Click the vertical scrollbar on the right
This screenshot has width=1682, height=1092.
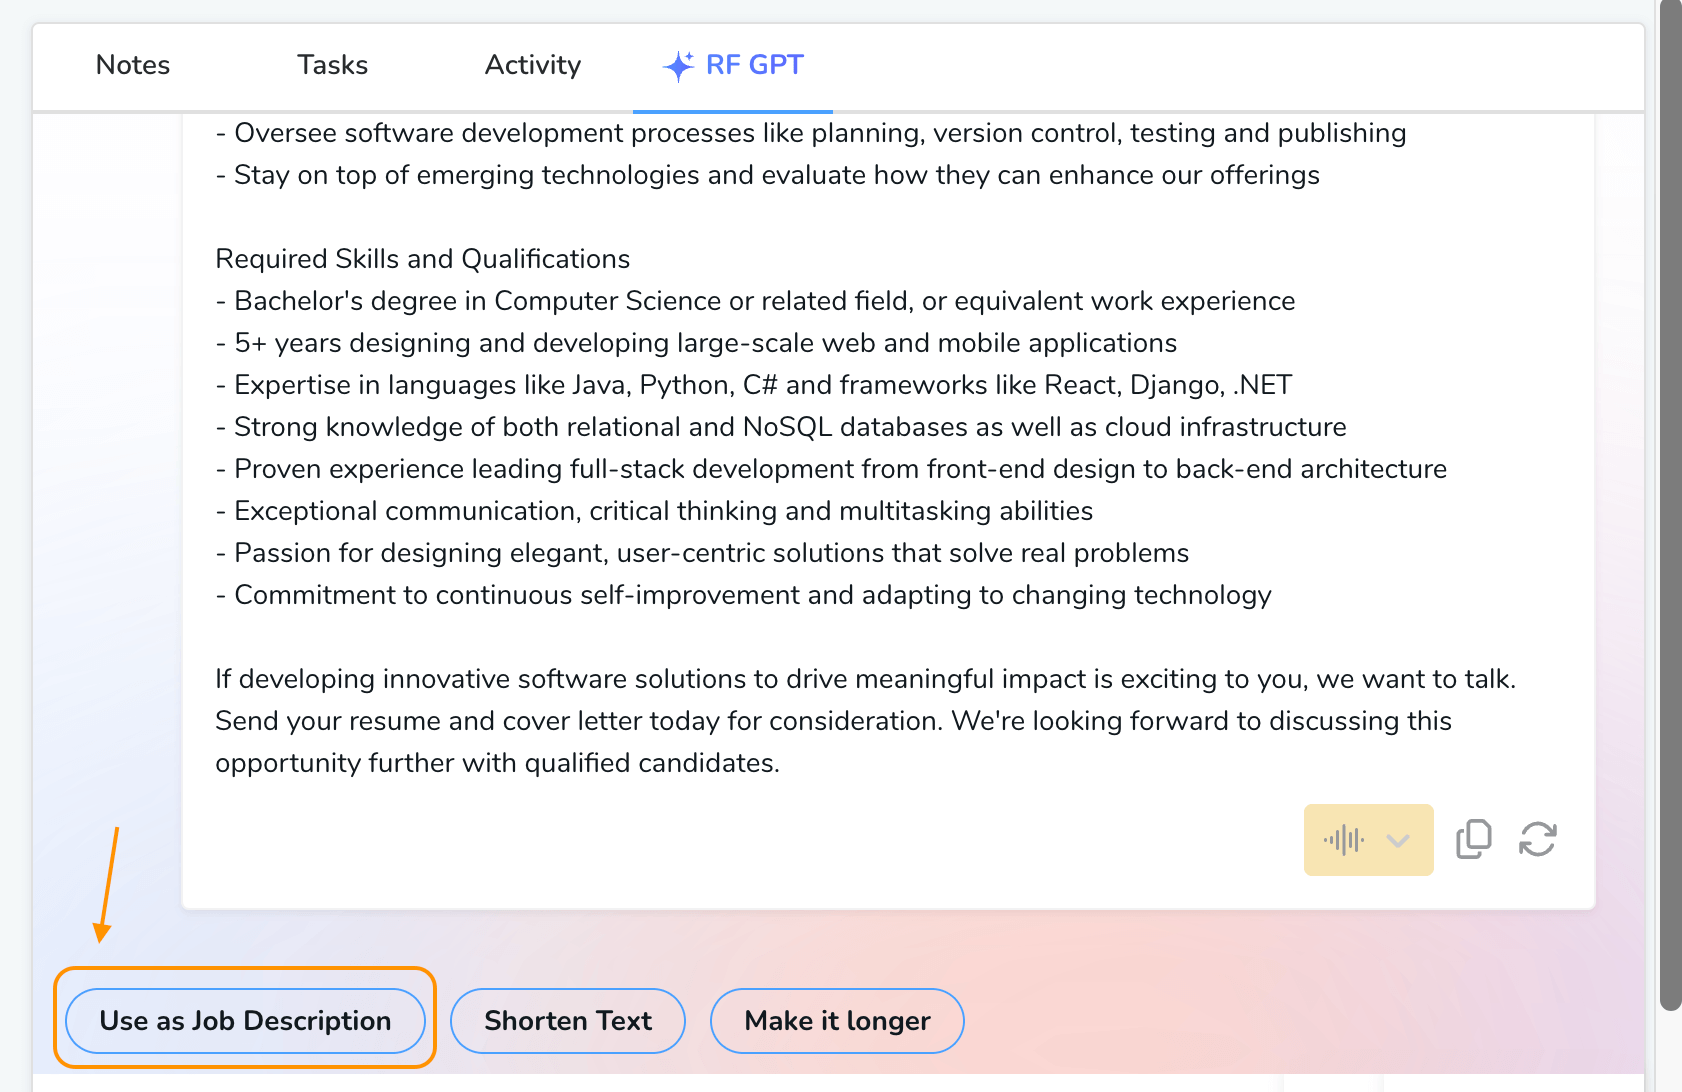tap(1670, 500)
